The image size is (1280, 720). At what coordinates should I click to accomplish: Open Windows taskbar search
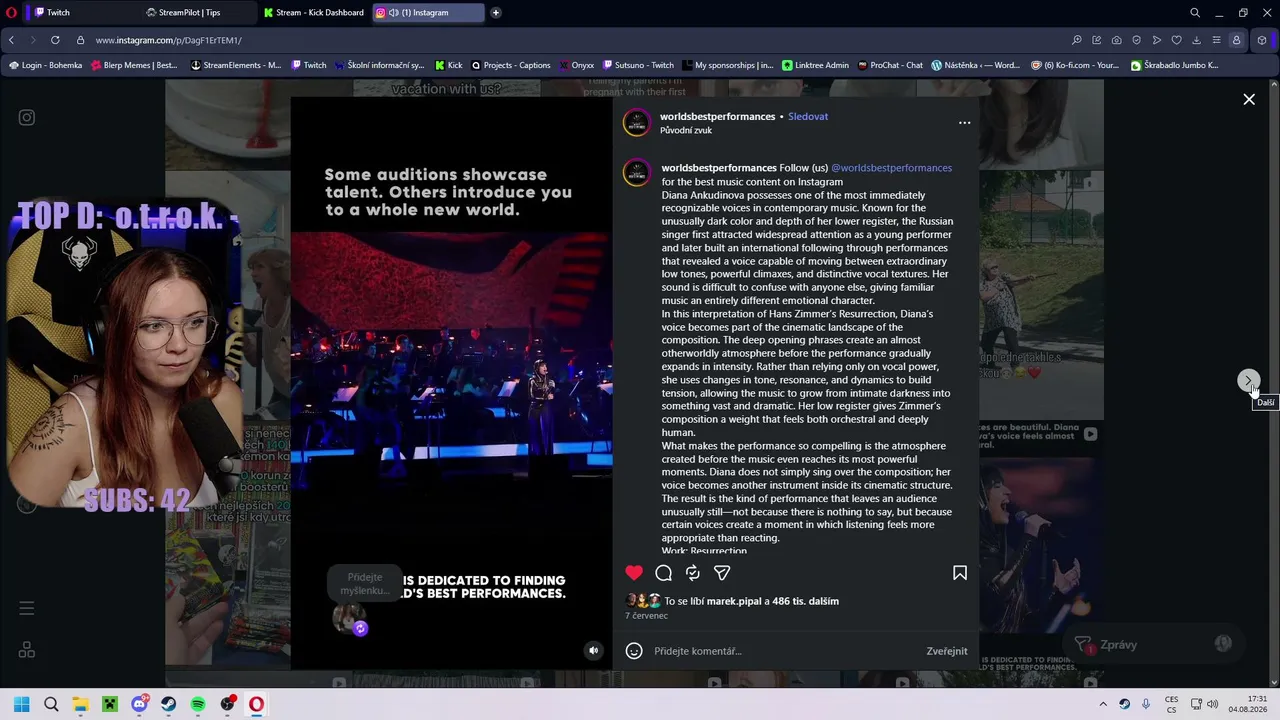[51, 704]
